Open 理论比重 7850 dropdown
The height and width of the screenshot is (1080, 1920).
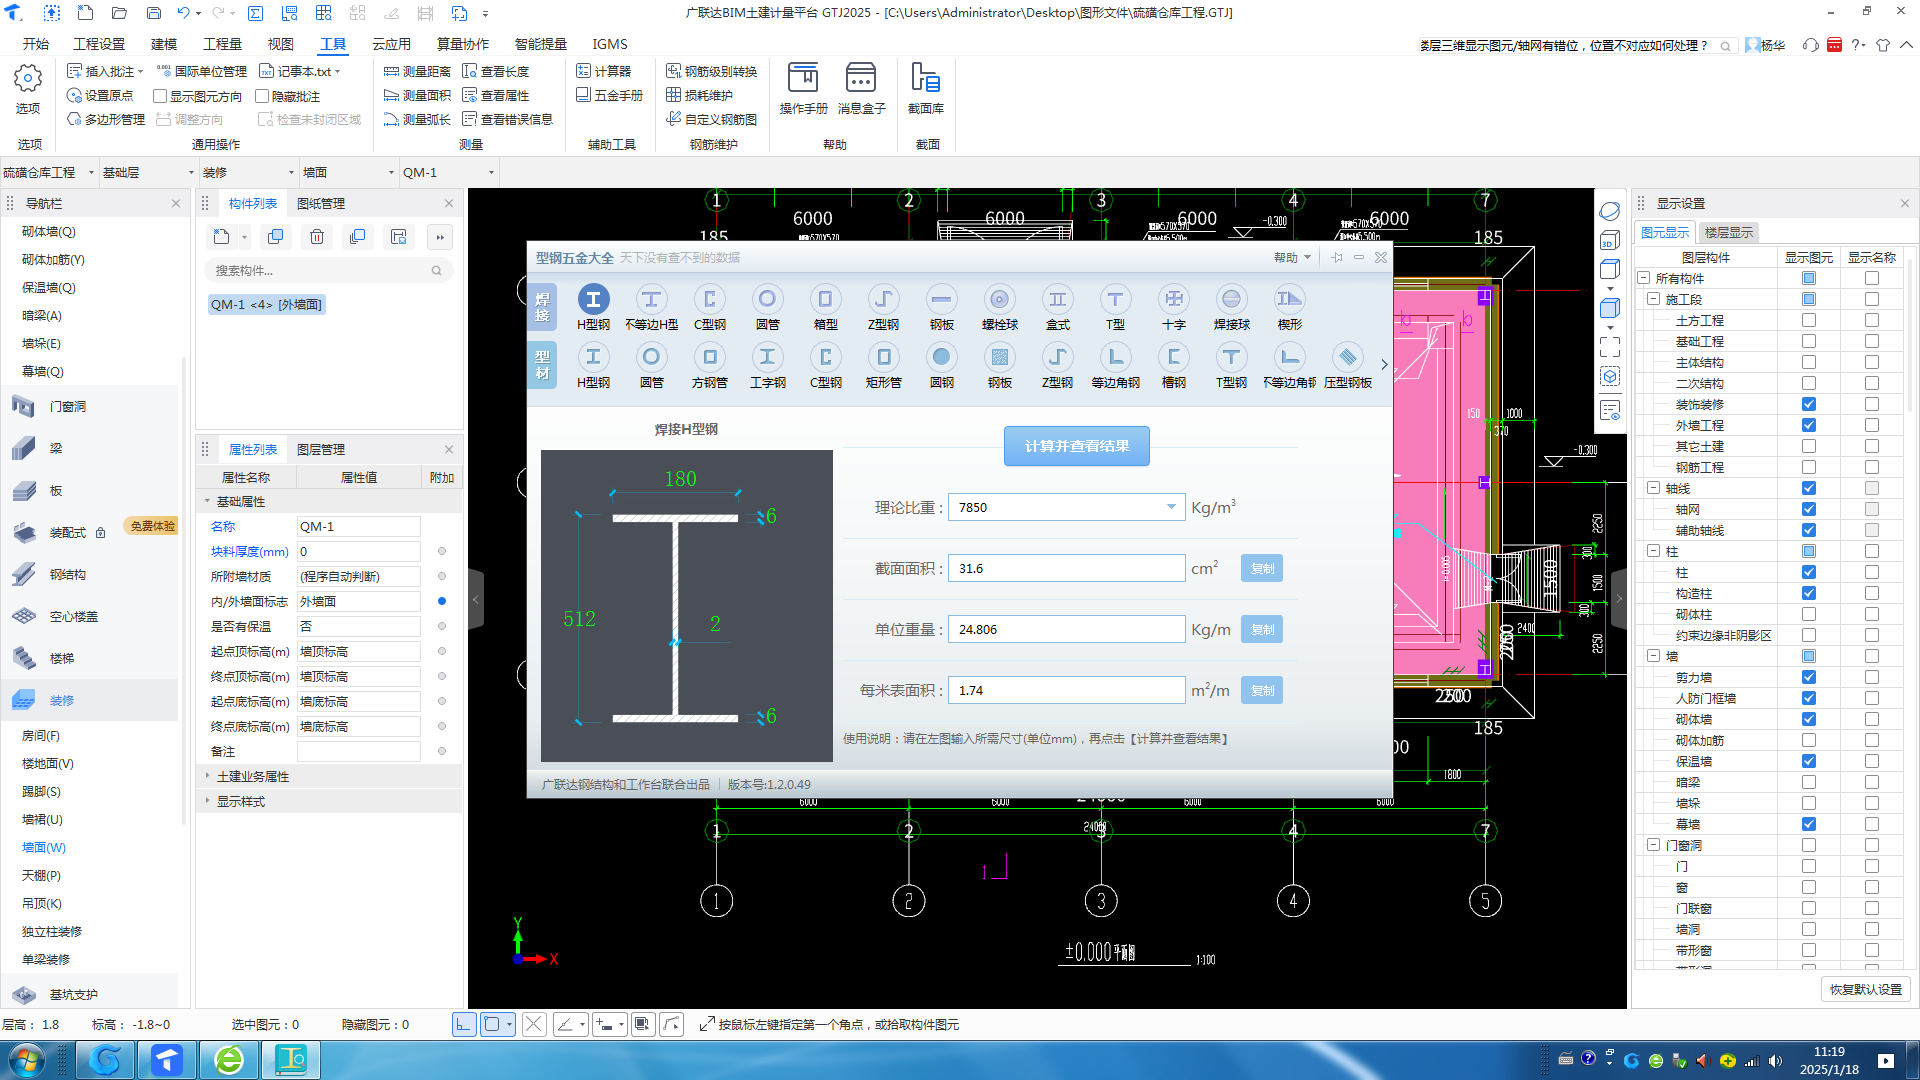point(1171,507)
